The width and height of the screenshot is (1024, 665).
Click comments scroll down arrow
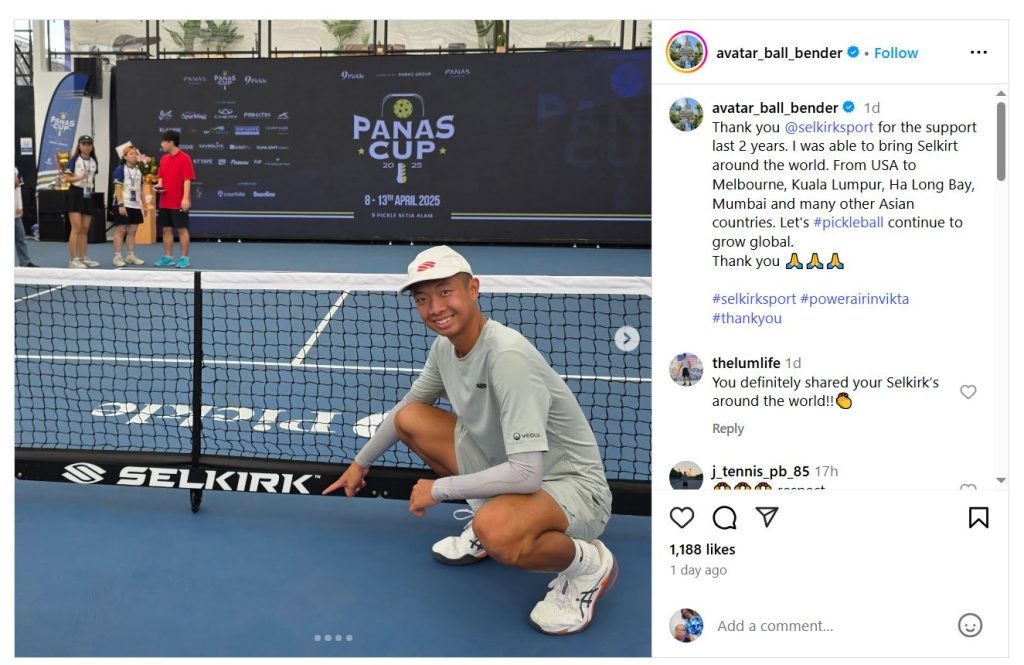(1001, 480)
